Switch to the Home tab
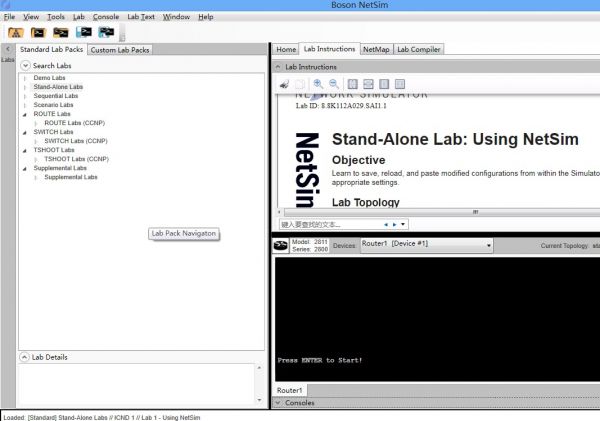Screen dimensions: 600x421 [x=286, y=49]
